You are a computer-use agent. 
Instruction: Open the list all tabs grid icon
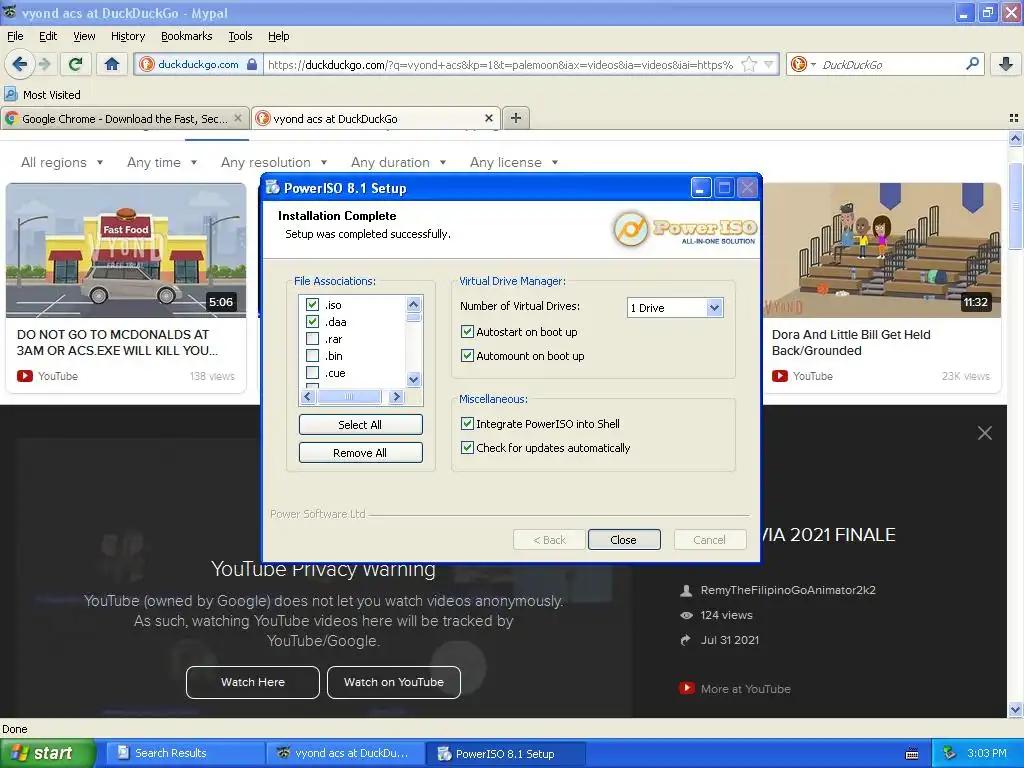click(x=1014, y=118)
